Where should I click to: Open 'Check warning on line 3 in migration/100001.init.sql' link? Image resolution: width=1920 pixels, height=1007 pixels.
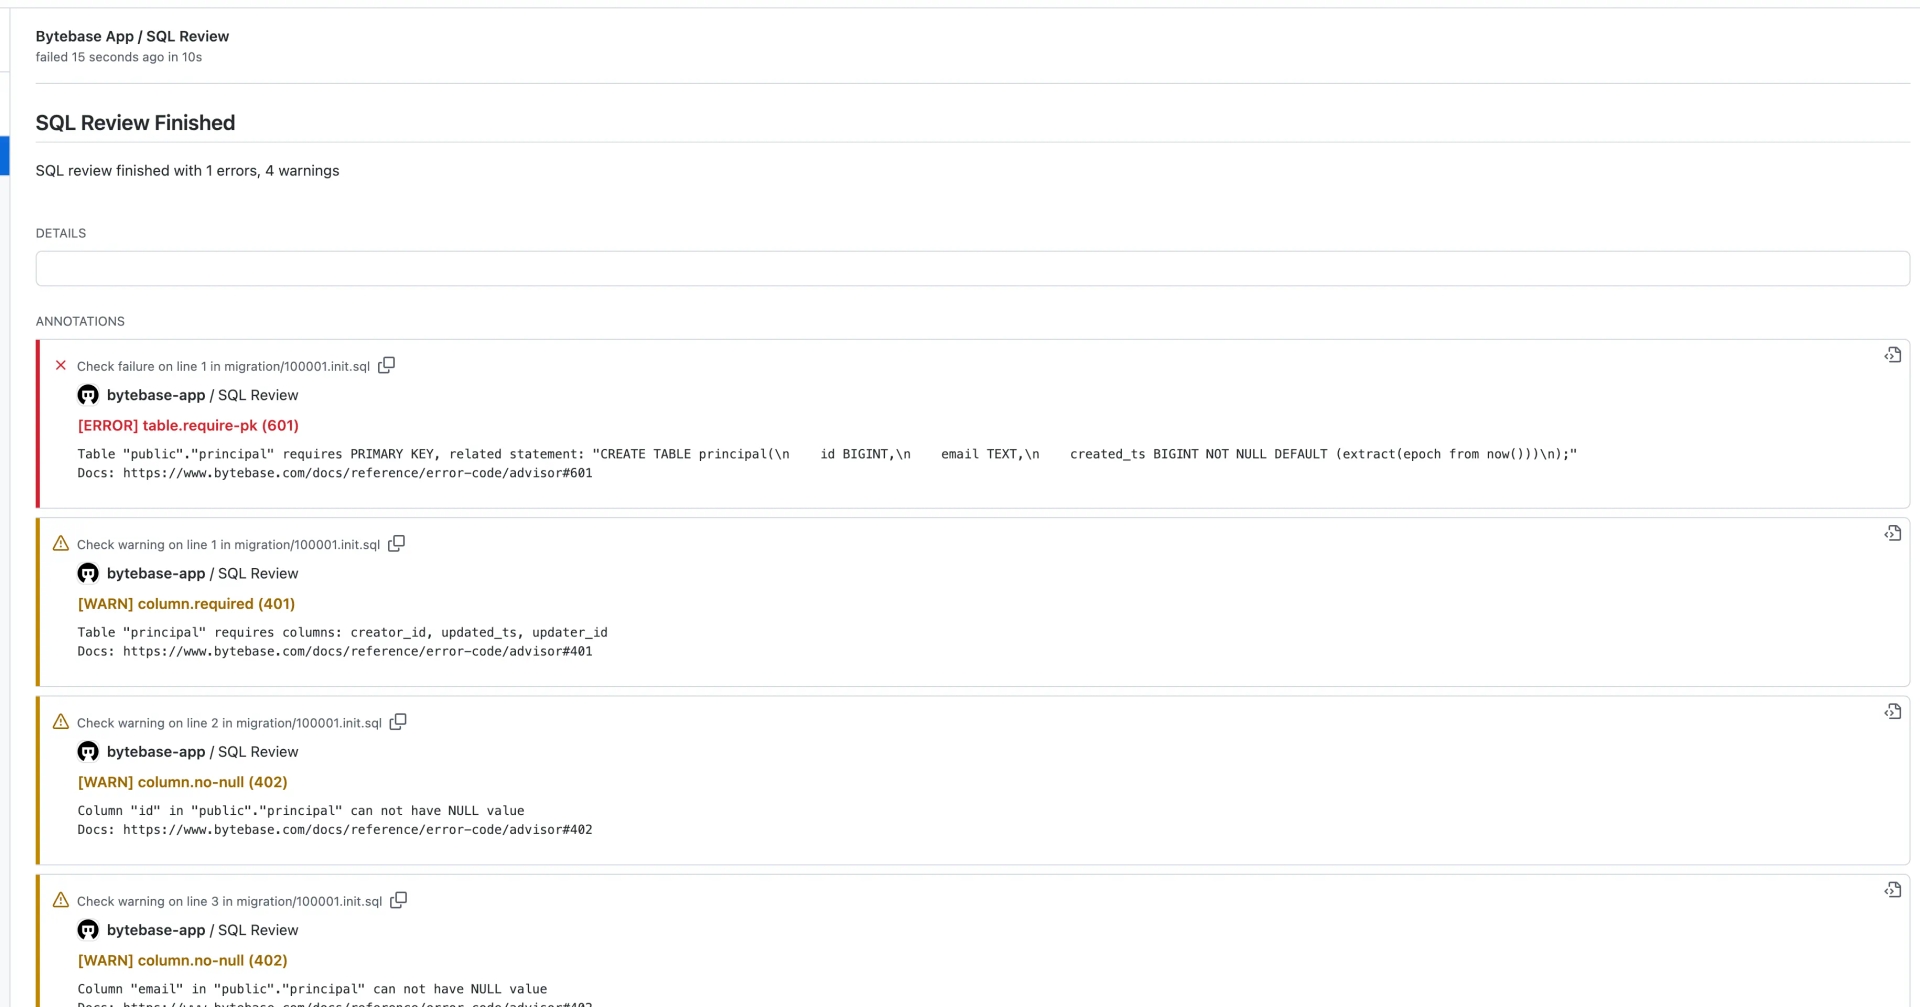pyautogui.click(x=229, y=901)
